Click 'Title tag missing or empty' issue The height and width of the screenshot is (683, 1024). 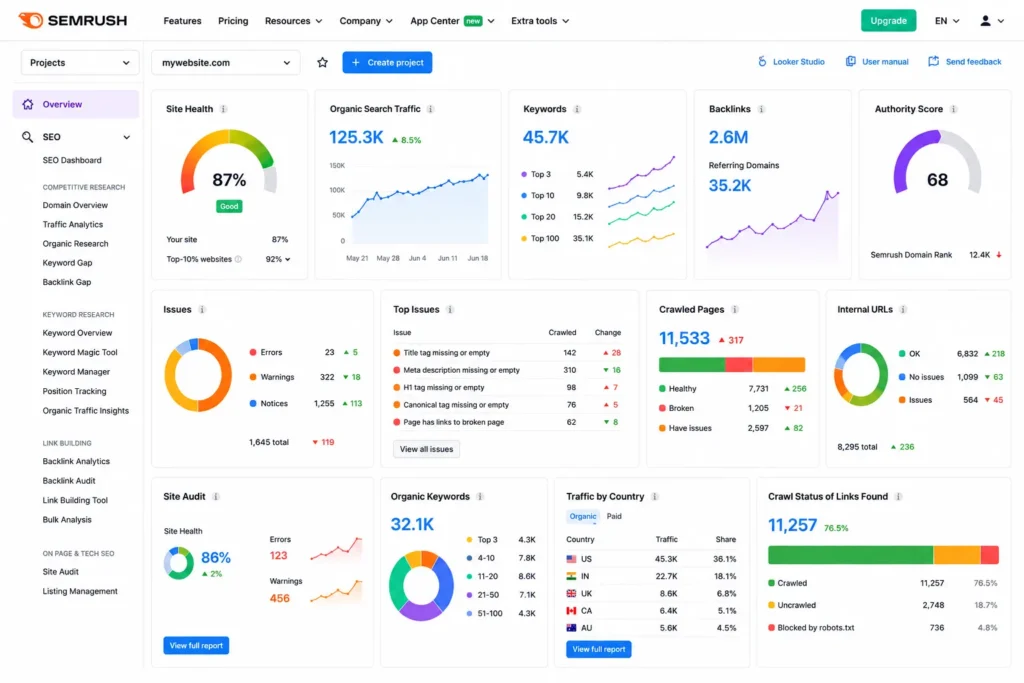point(446,353)
